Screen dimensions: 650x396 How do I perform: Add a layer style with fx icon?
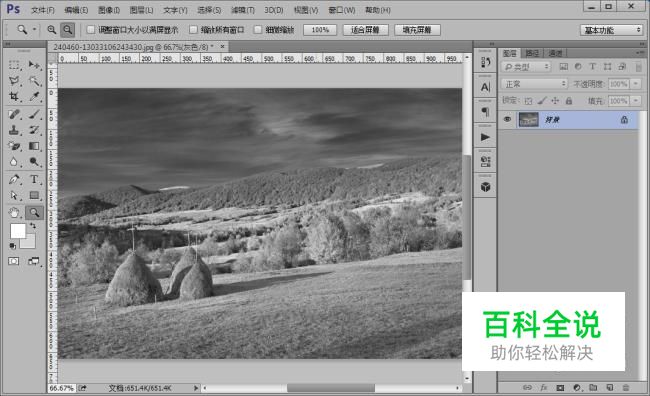pyautogui.click(x=543, y=388)
